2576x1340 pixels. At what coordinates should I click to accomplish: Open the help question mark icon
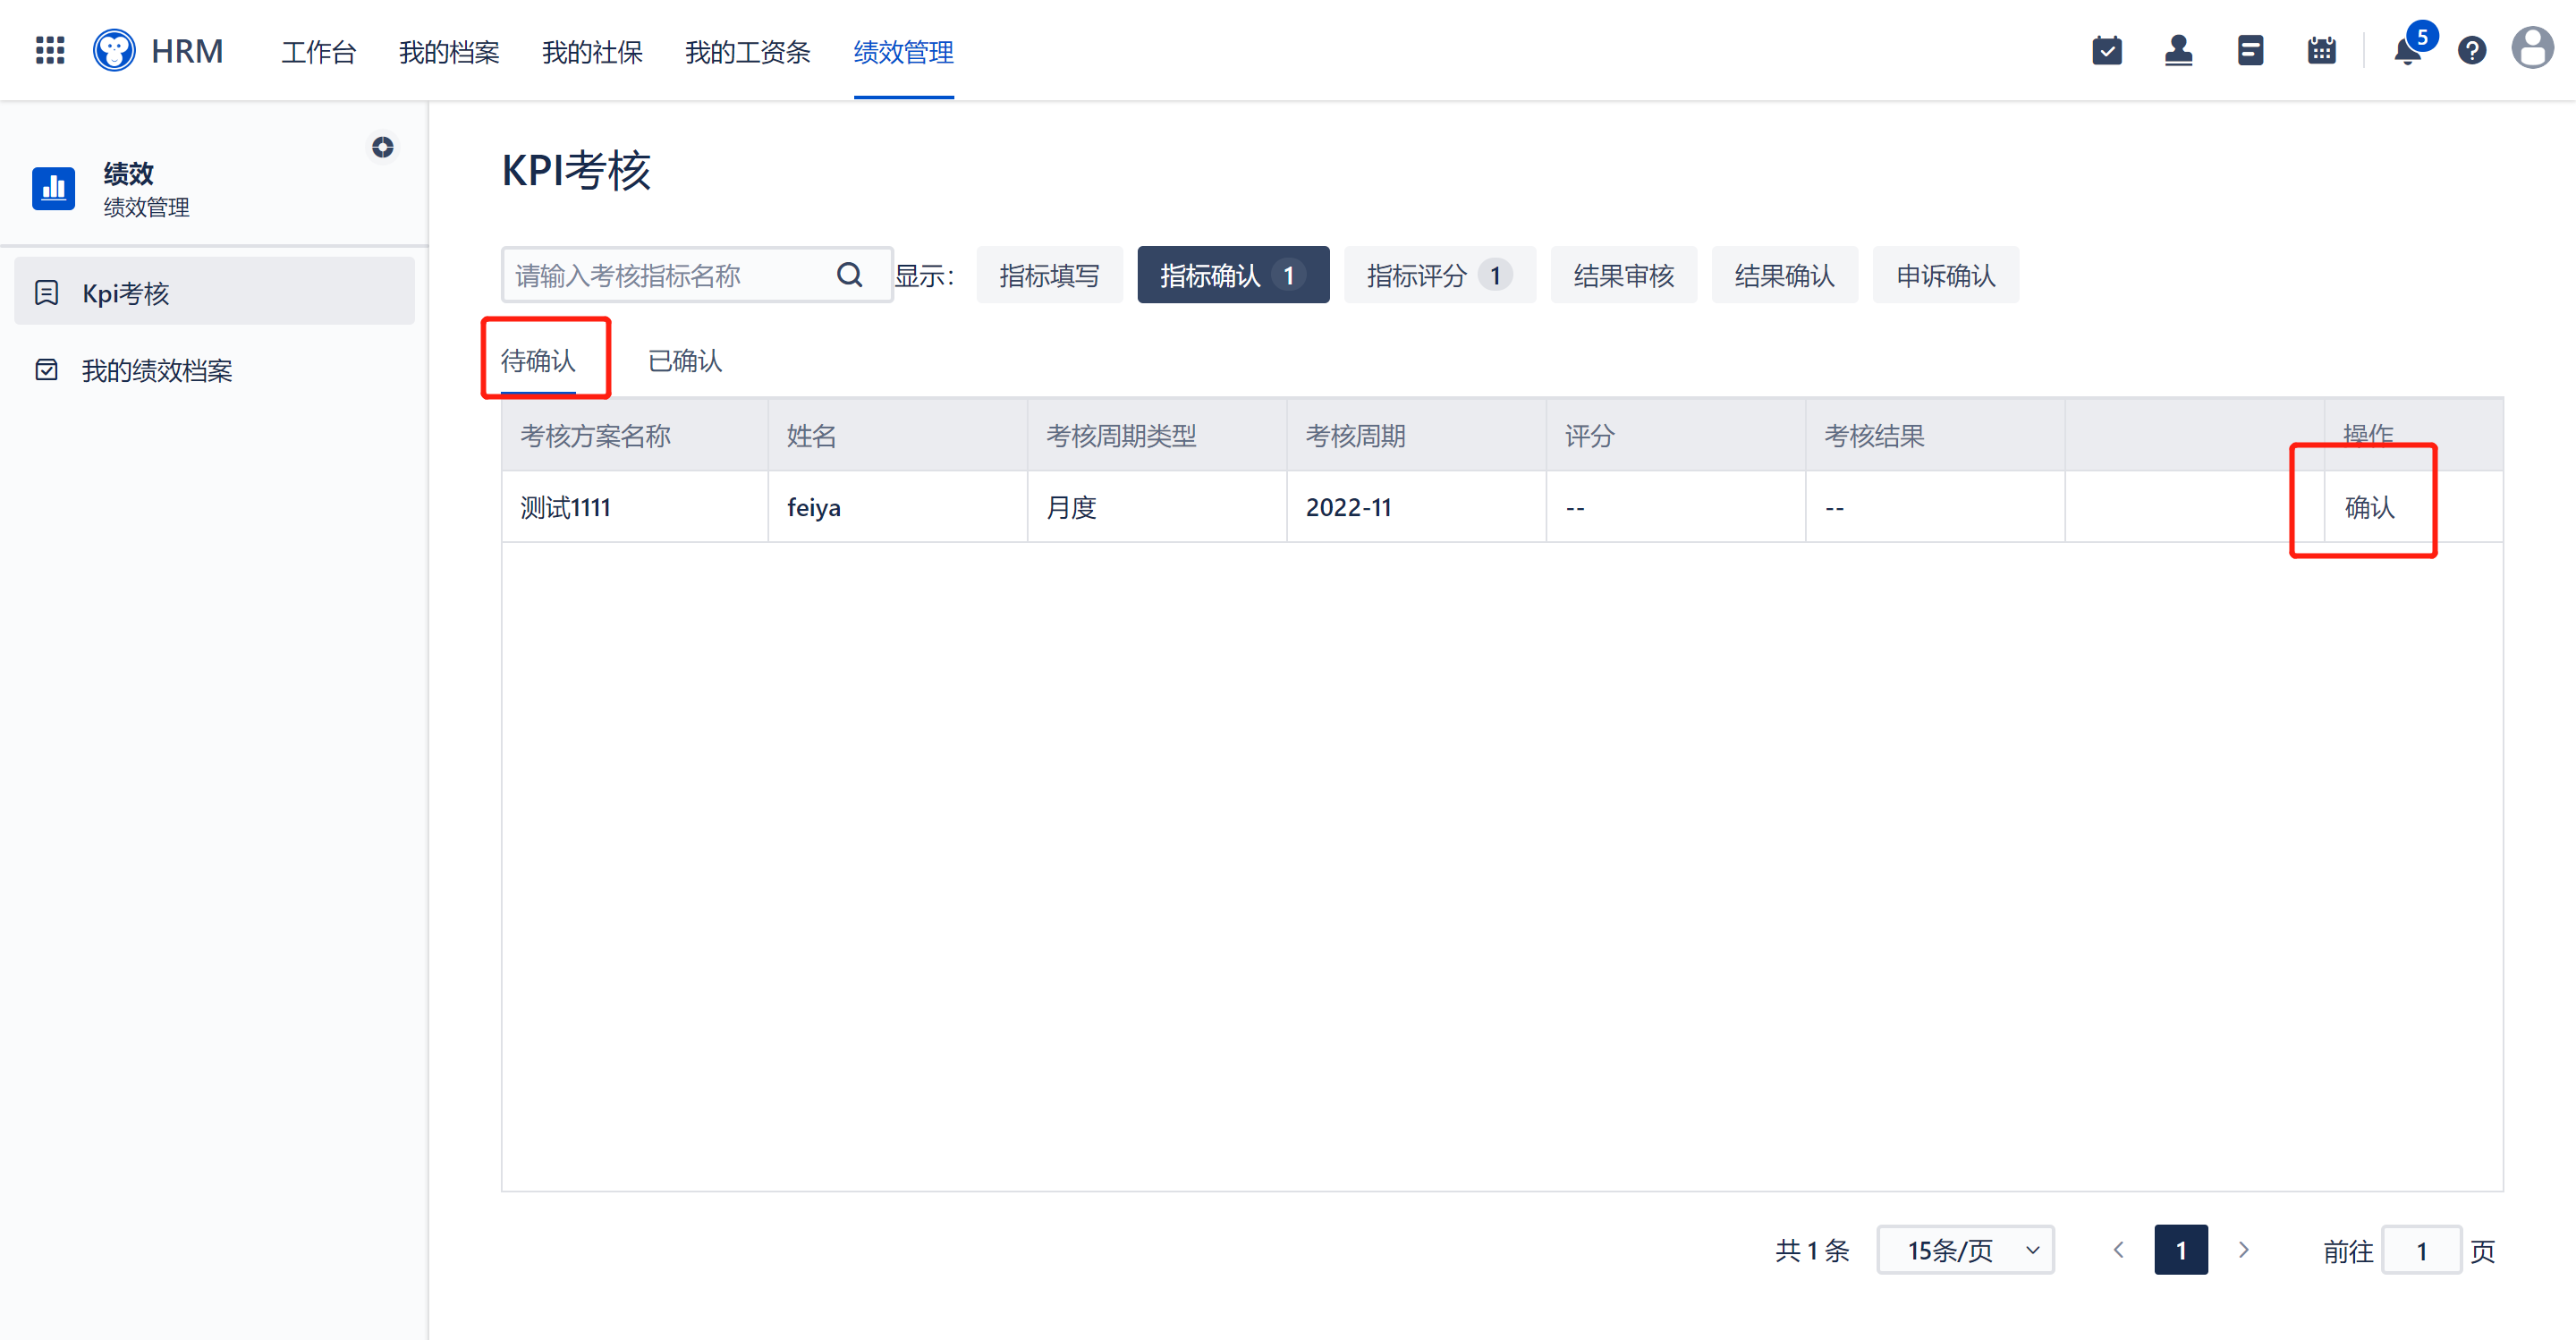click(2472, 50)
